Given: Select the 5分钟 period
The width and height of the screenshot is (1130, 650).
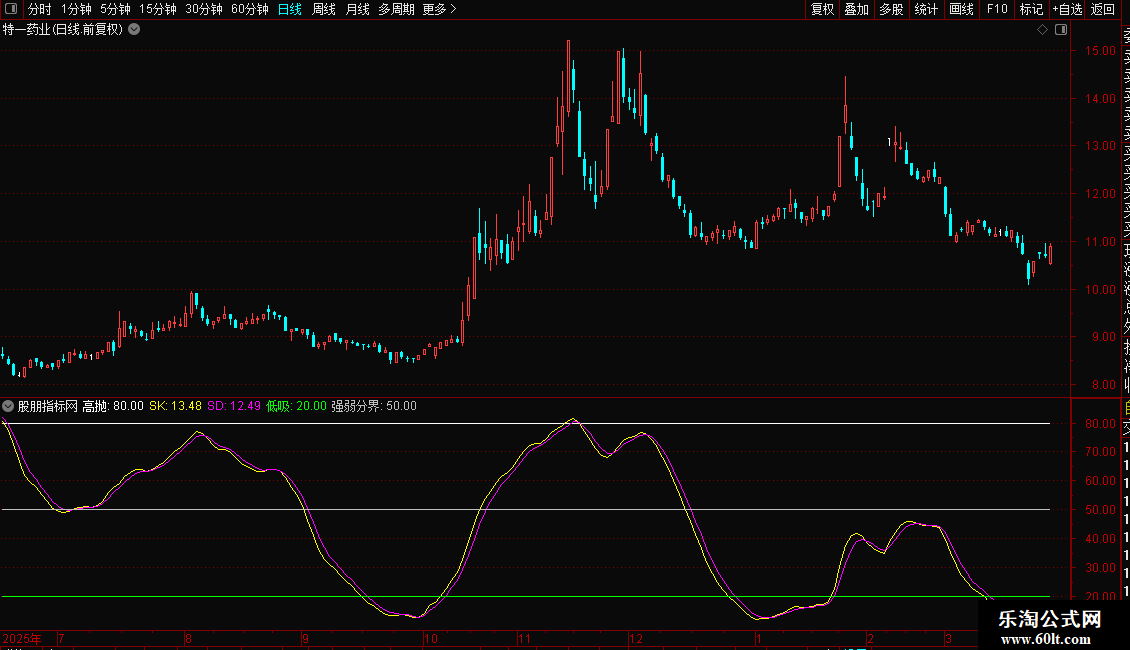Looking at the screenshot, I should (115, 9).
